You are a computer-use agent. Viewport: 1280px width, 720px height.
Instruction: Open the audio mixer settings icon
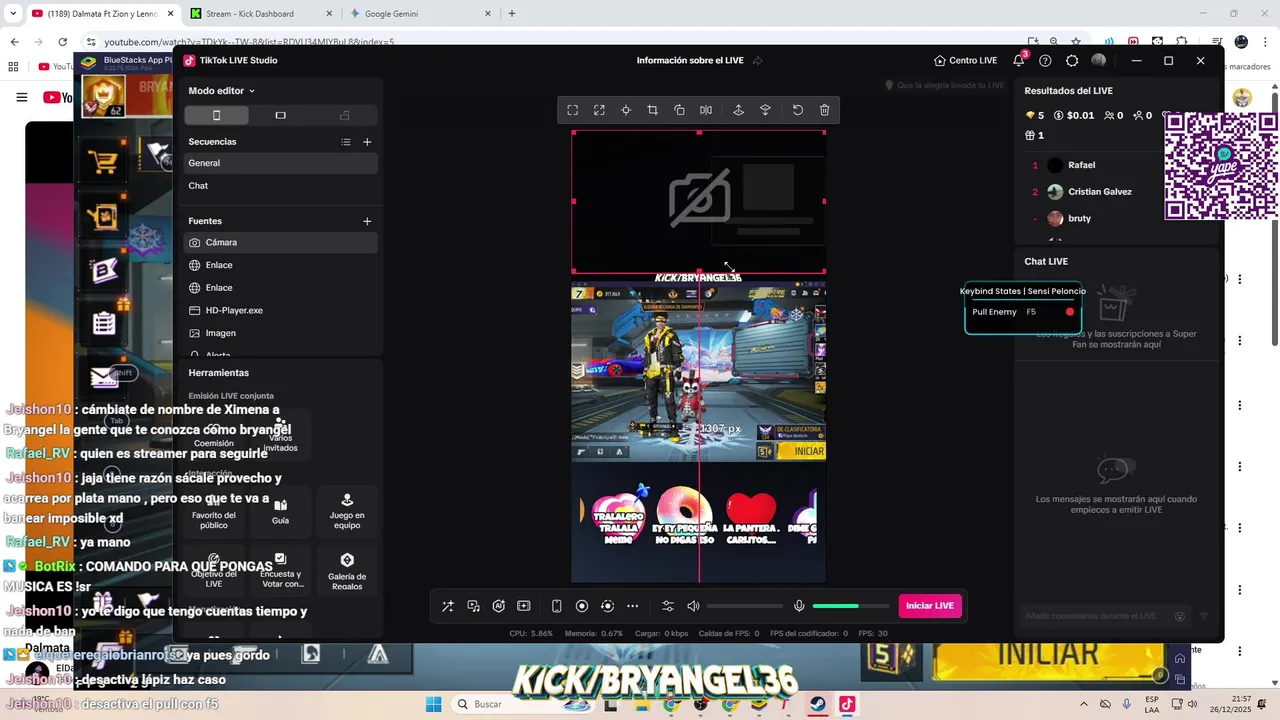click(668, 606)
